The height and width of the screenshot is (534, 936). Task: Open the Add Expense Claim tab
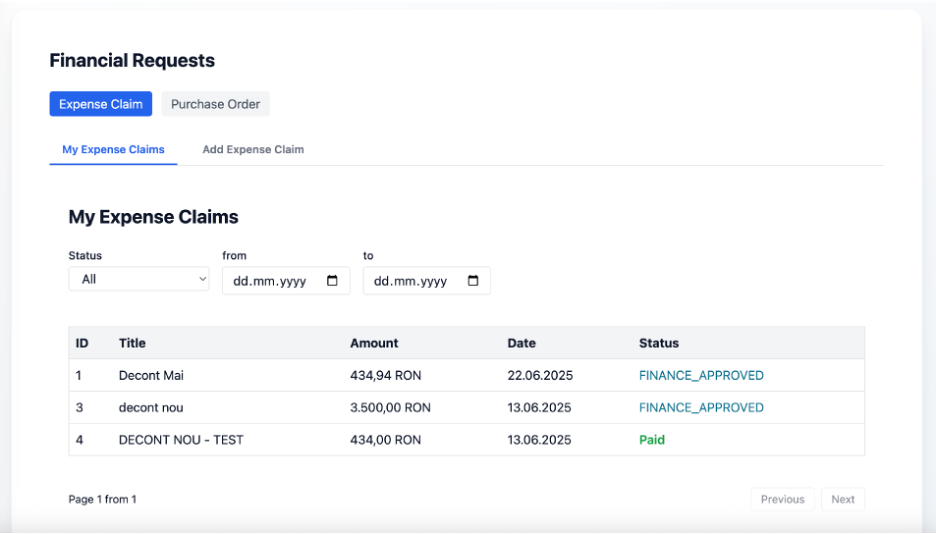[x=253, y=149]
